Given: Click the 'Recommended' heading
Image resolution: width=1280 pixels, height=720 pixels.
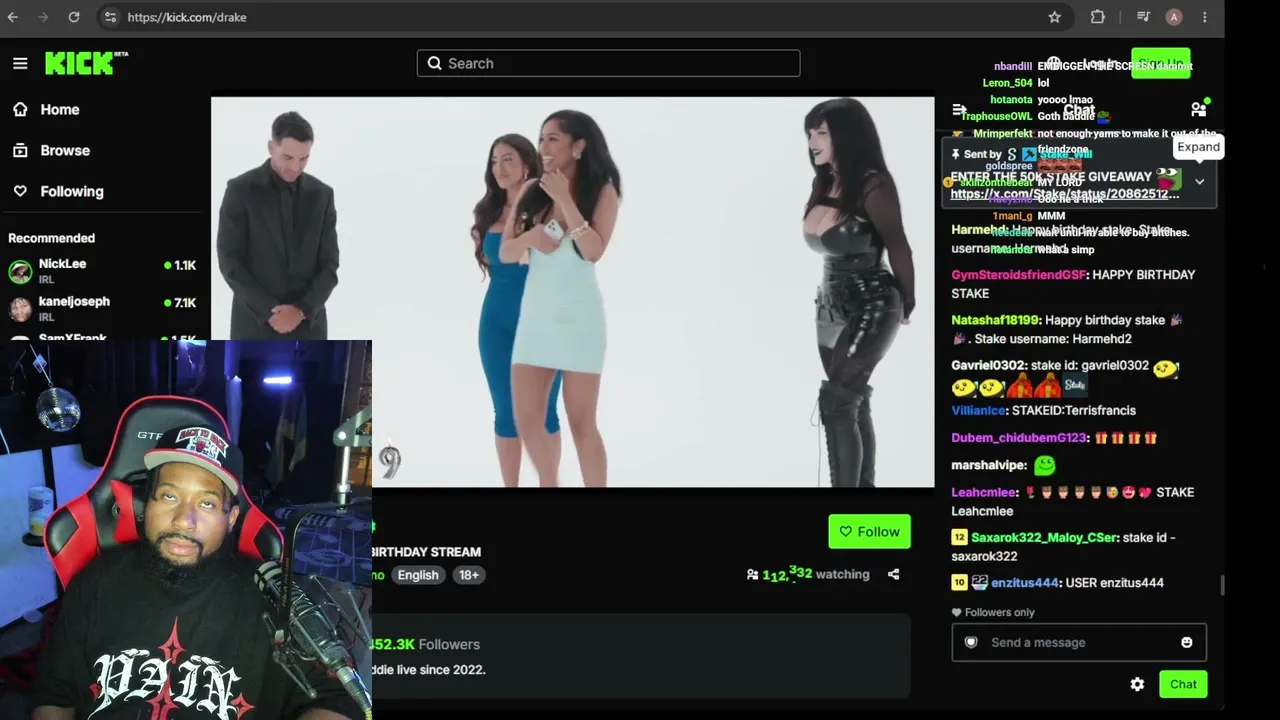Looking at the screenshot, I should (x=51, y=238).
